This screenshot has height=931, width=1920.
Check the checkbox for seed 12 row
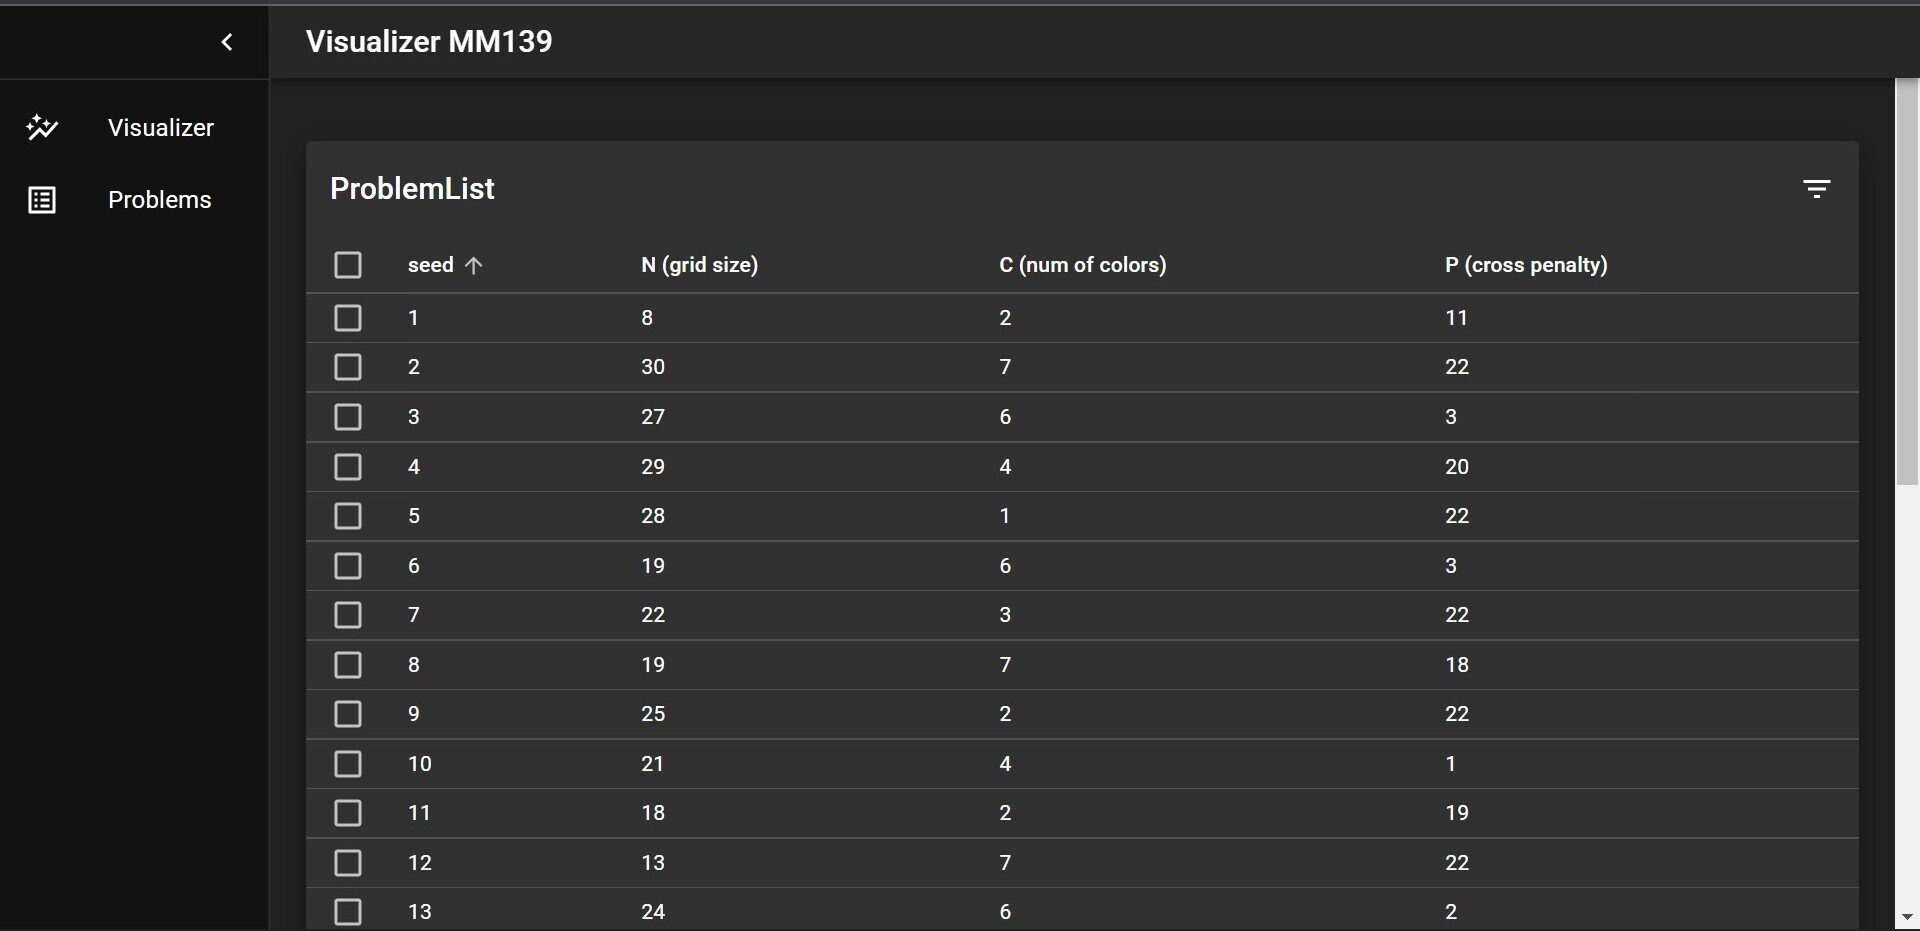[x=348, y=863]
